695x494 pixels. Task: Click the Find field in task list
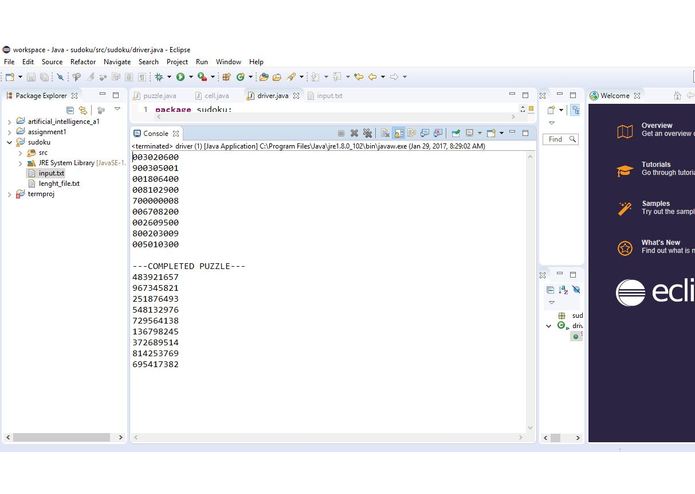(560, 140)
